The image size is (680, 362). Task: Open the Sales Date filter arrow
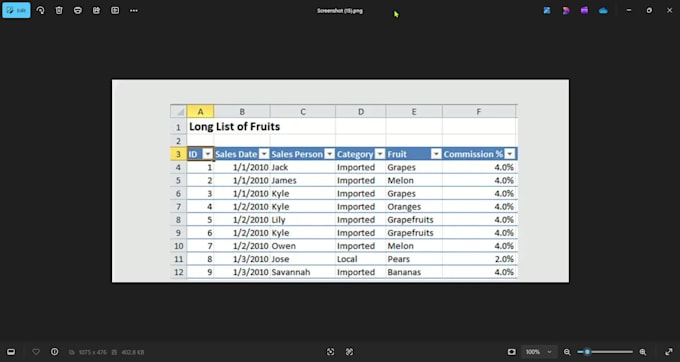click(x=264, y=154)
